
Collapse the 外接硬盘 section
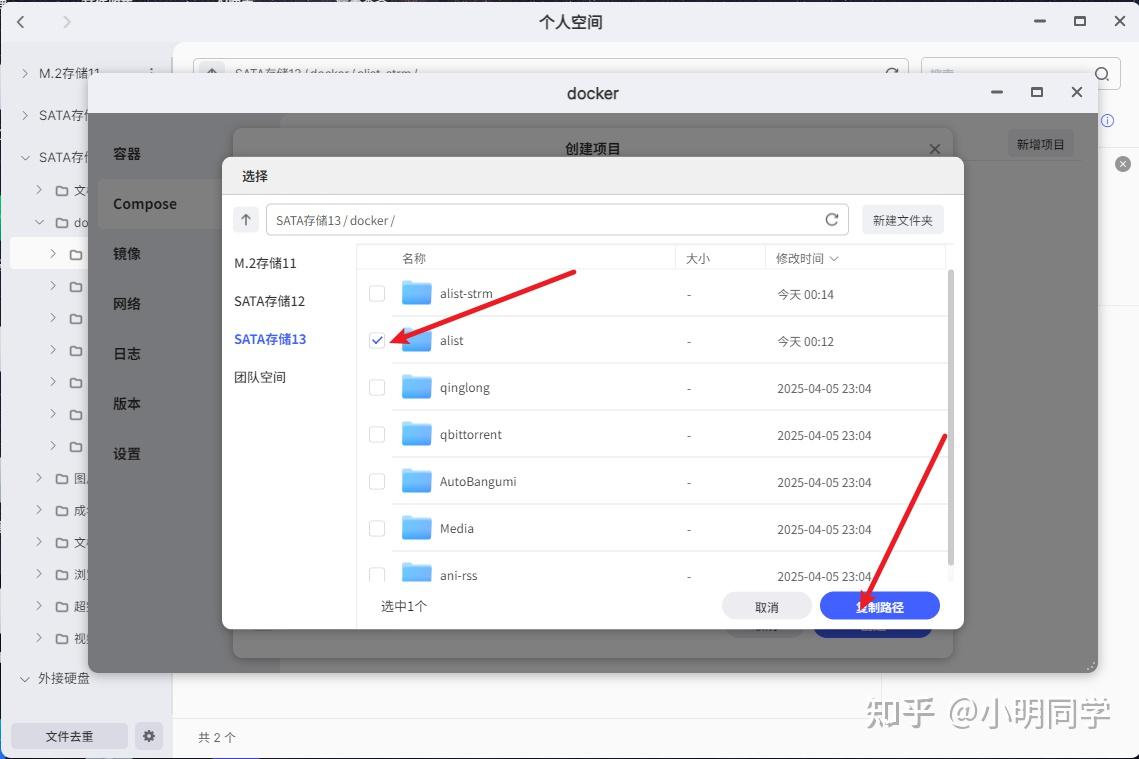[25, 678]
